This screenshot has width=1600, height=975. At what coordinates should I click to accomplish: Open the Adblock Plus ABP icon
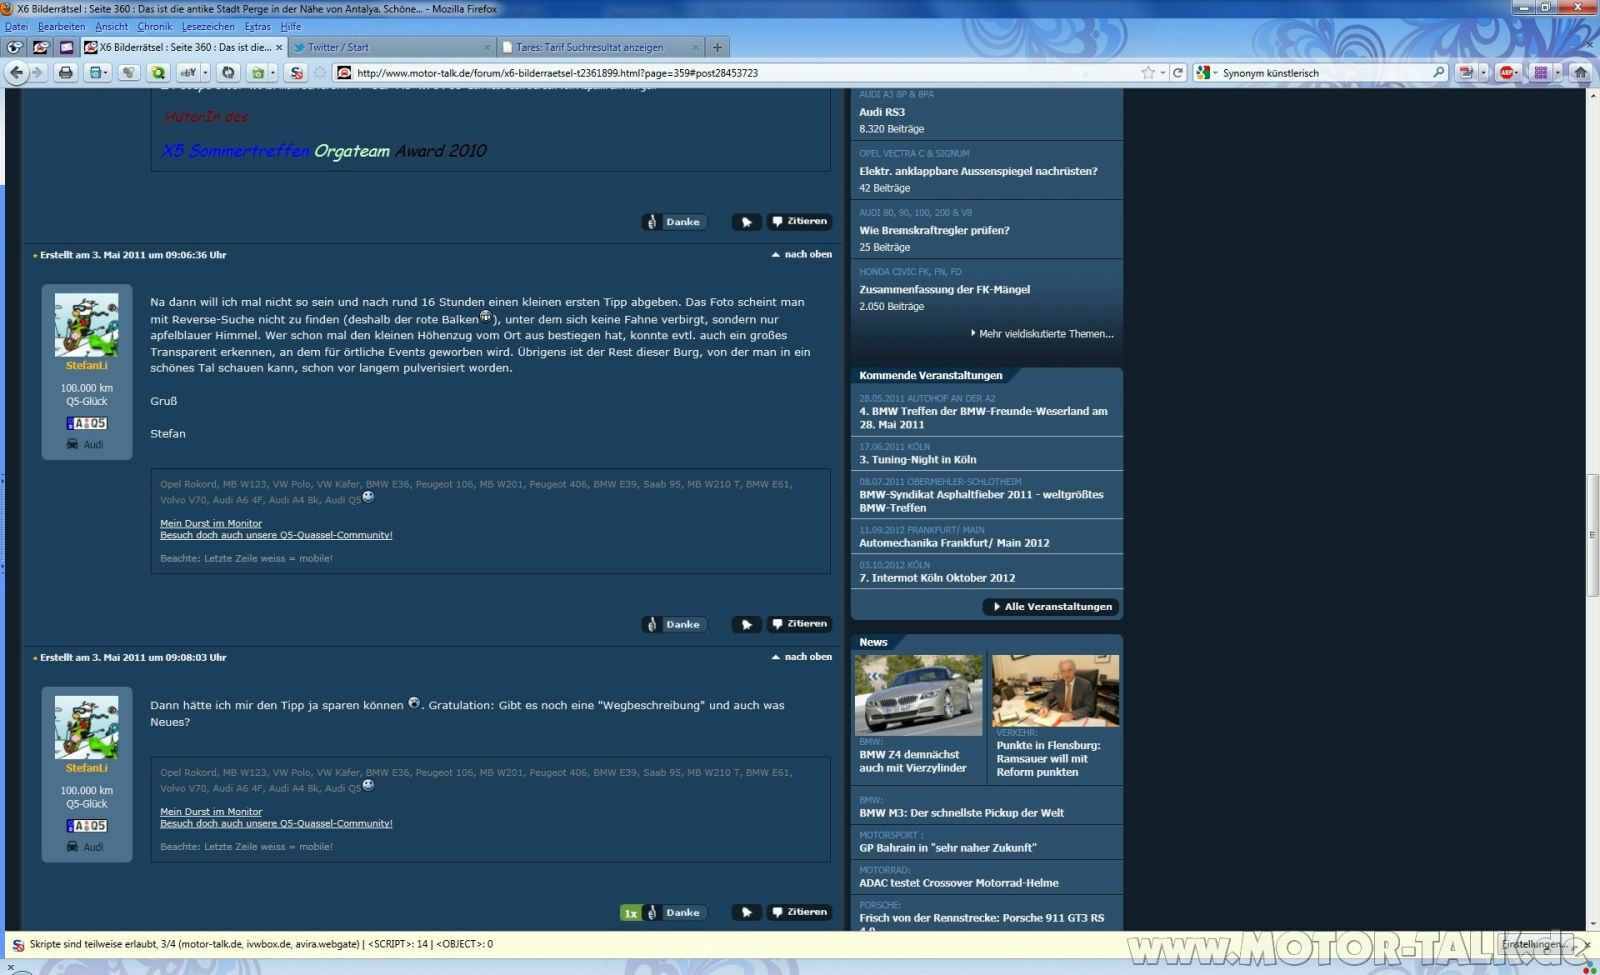(1506, 73)
